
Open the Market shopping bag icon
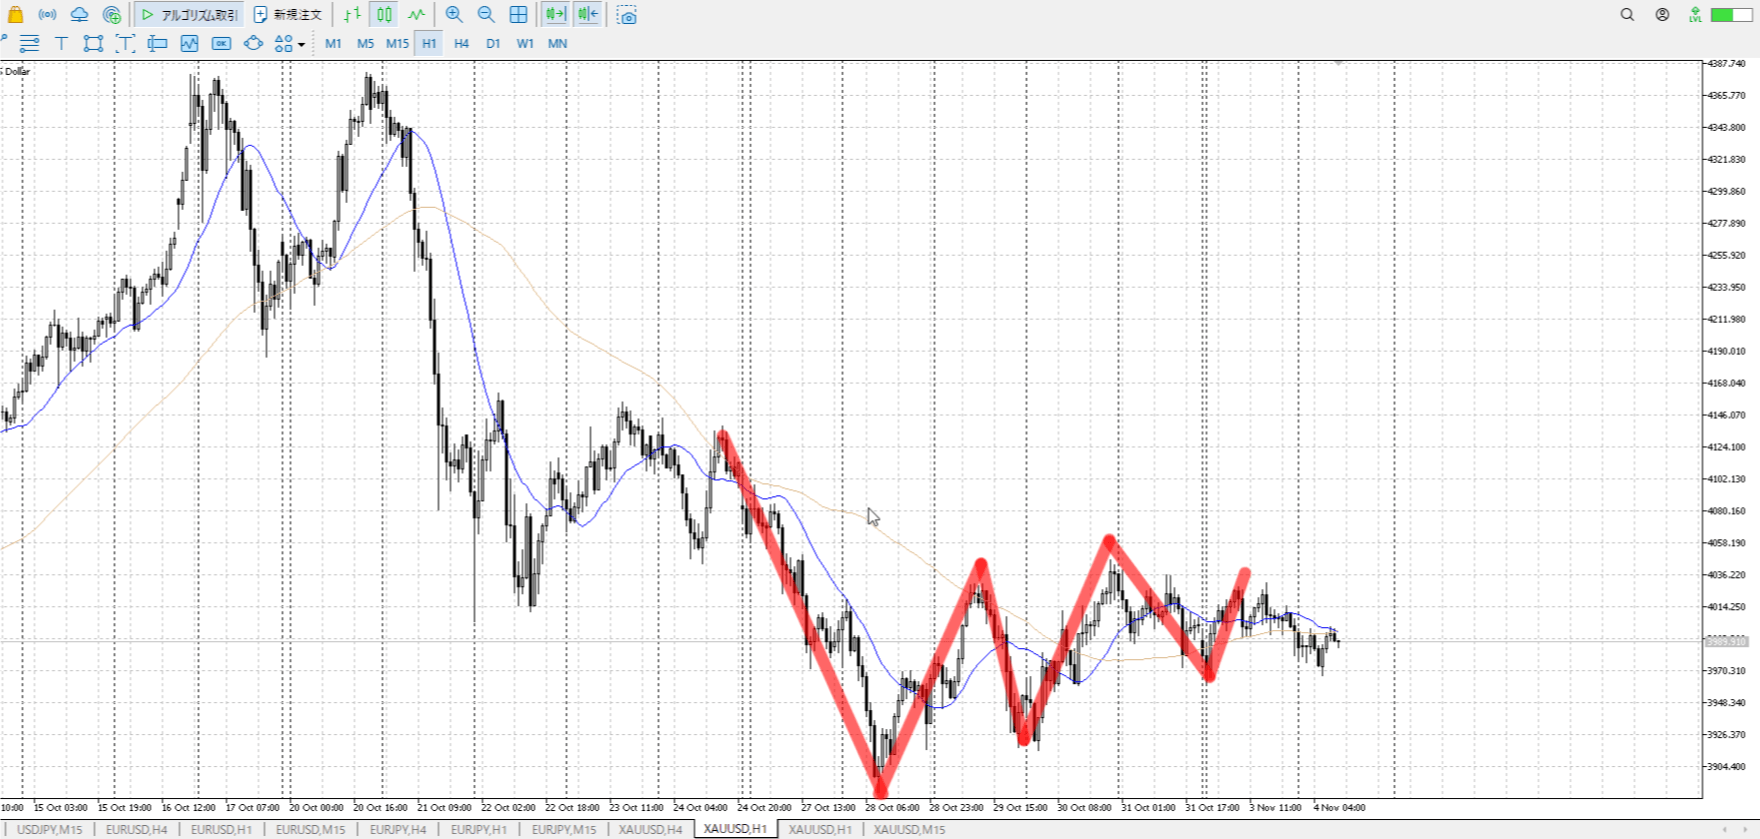[x=15, y=15]
